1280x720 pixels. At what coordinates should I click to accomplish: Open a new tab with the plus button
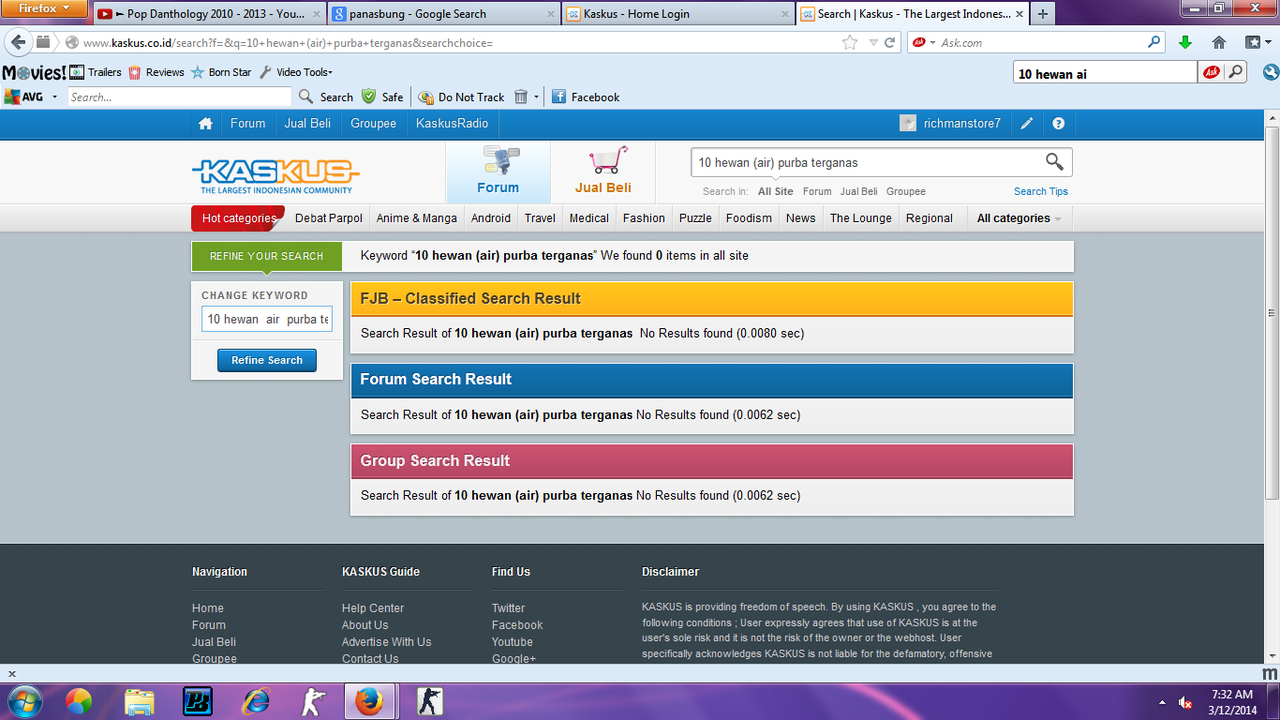point(1043,14)
